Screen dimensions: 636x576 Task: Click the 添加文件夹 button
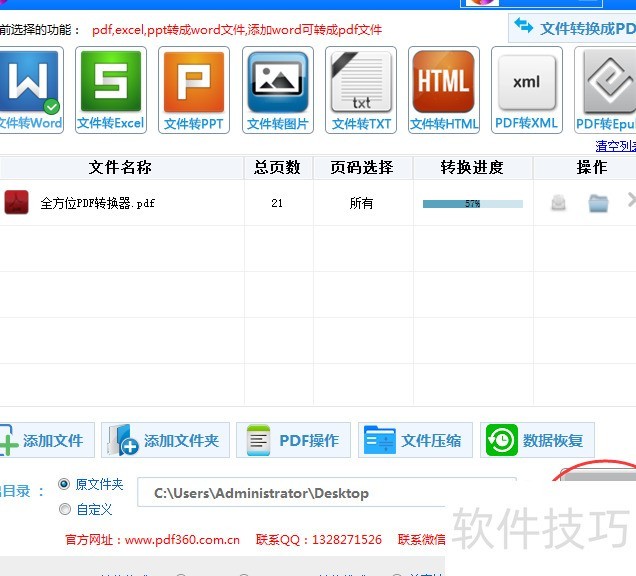click(165, 440)
